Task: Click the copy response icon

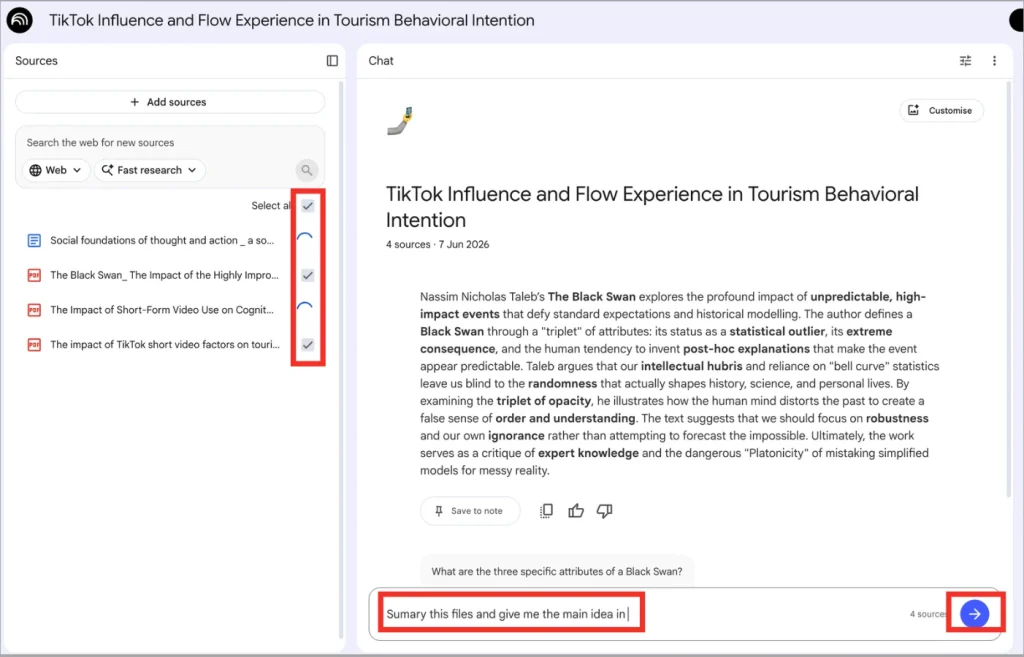Action: tap(547, 511)
